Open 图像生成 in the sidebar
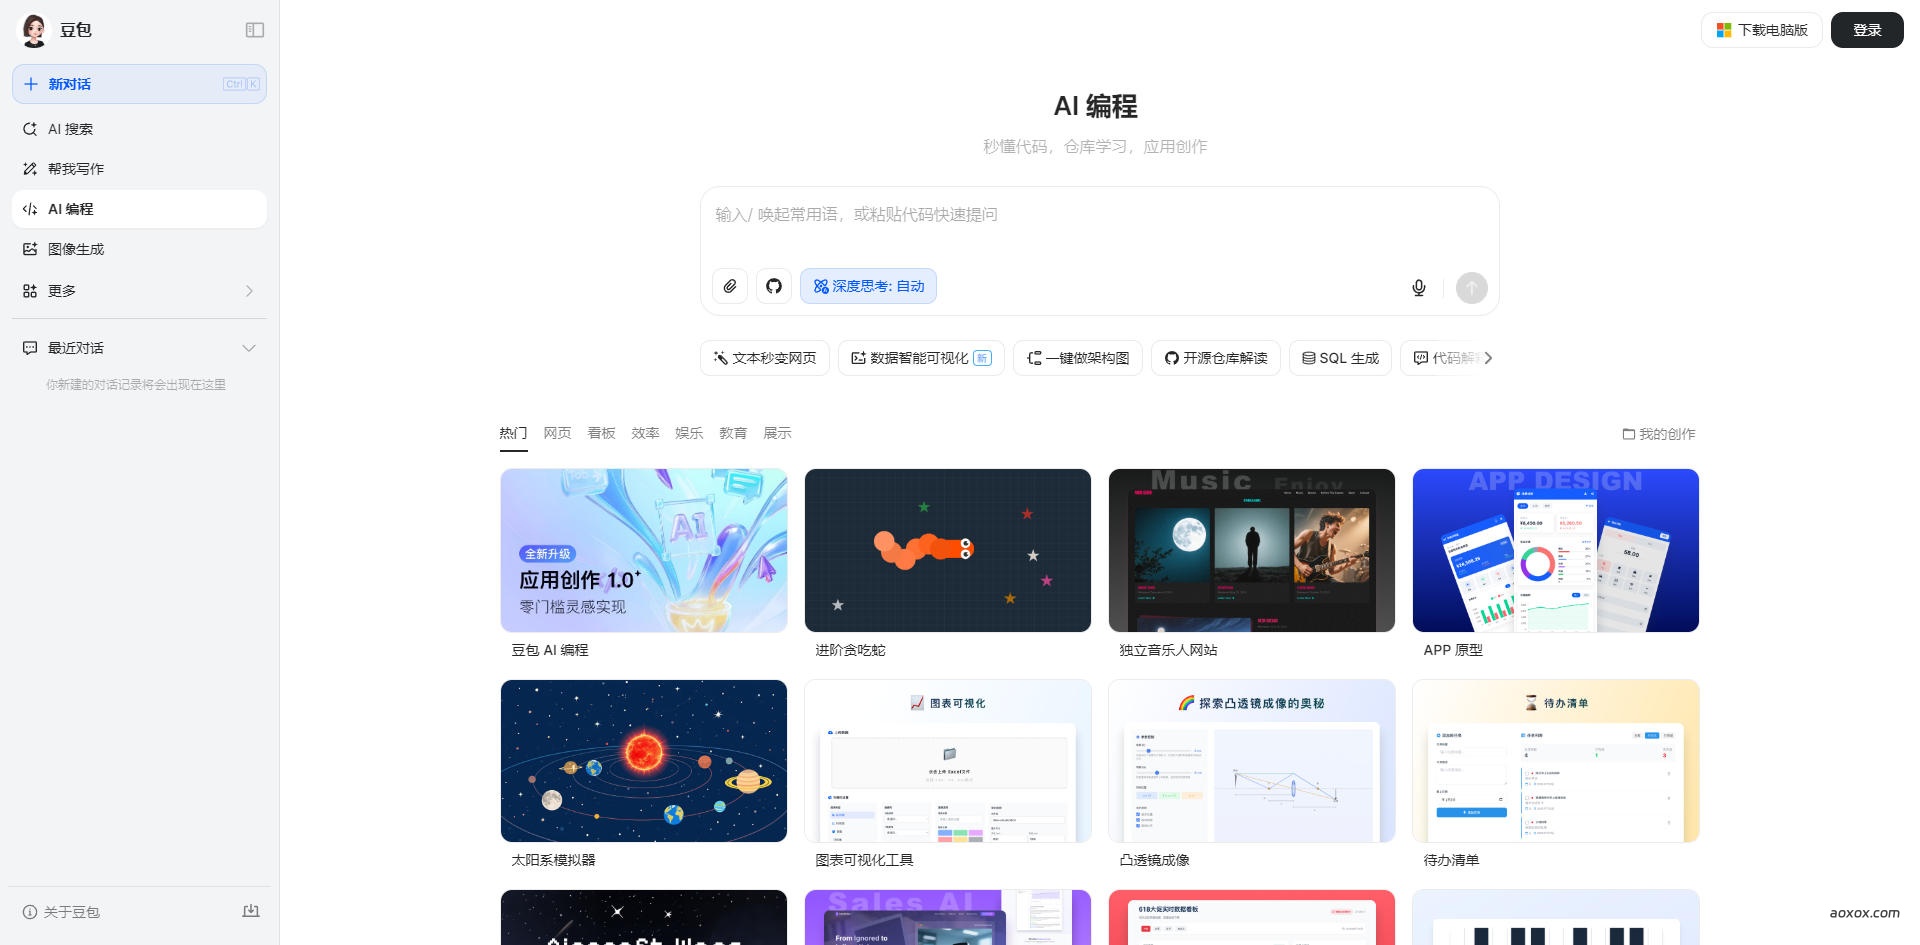The width and height of the screenshot is (1920, 945). 139,249
